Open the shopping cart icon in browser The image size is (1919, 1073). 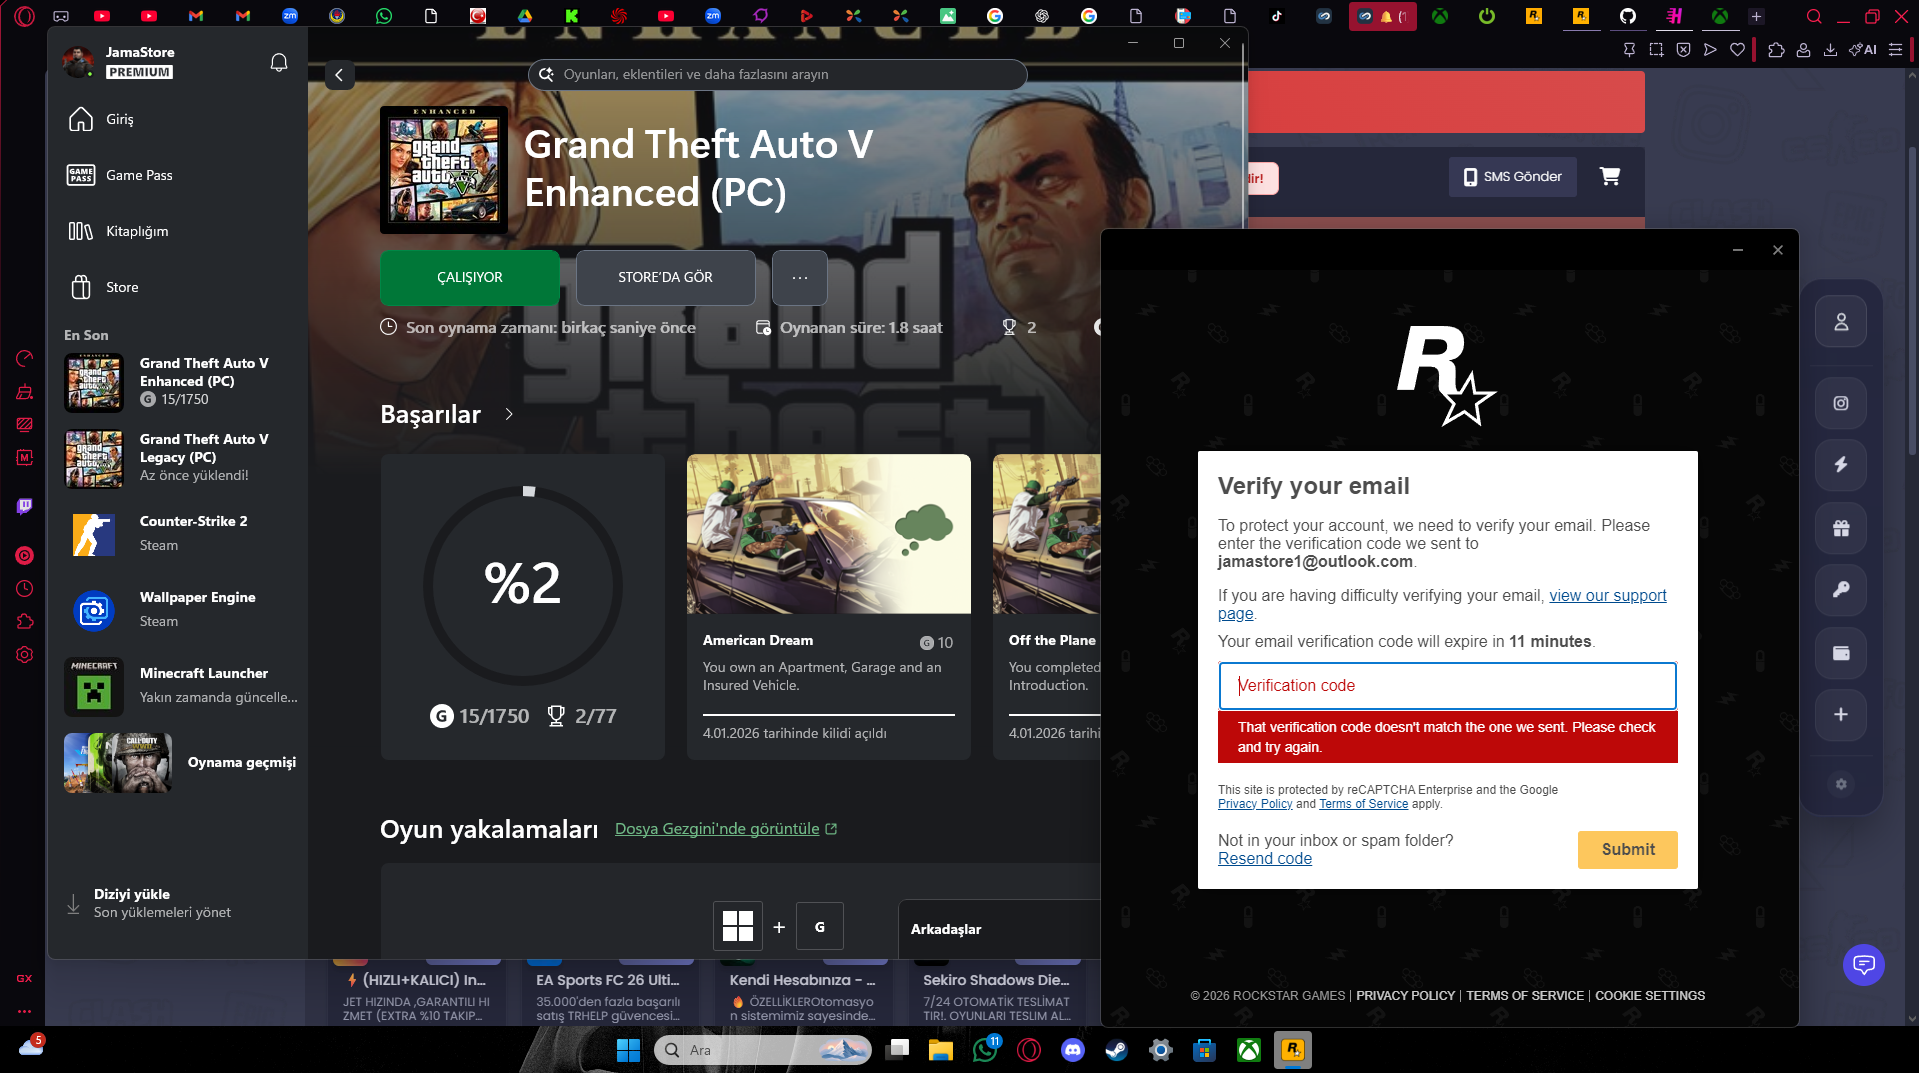(x=1609, y=176)
